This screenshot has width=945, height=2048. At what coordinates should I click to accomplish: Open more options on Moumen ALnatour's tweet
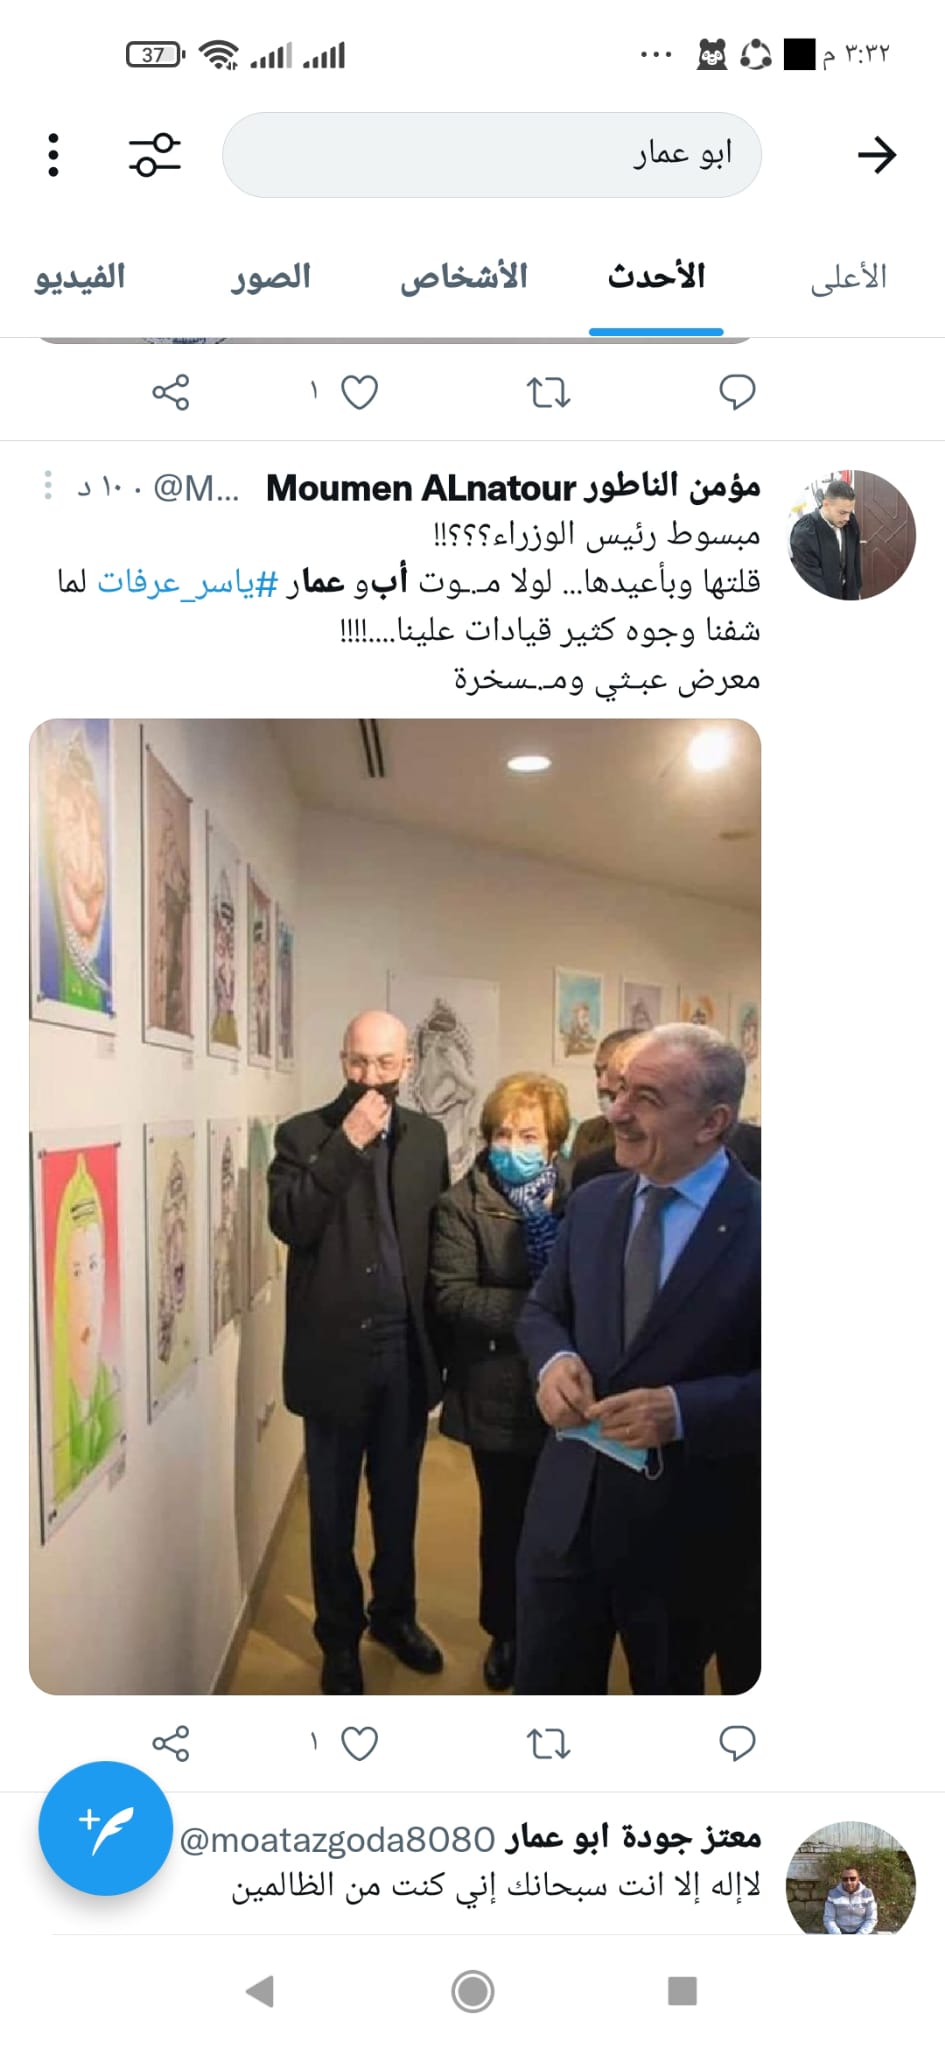47,486
